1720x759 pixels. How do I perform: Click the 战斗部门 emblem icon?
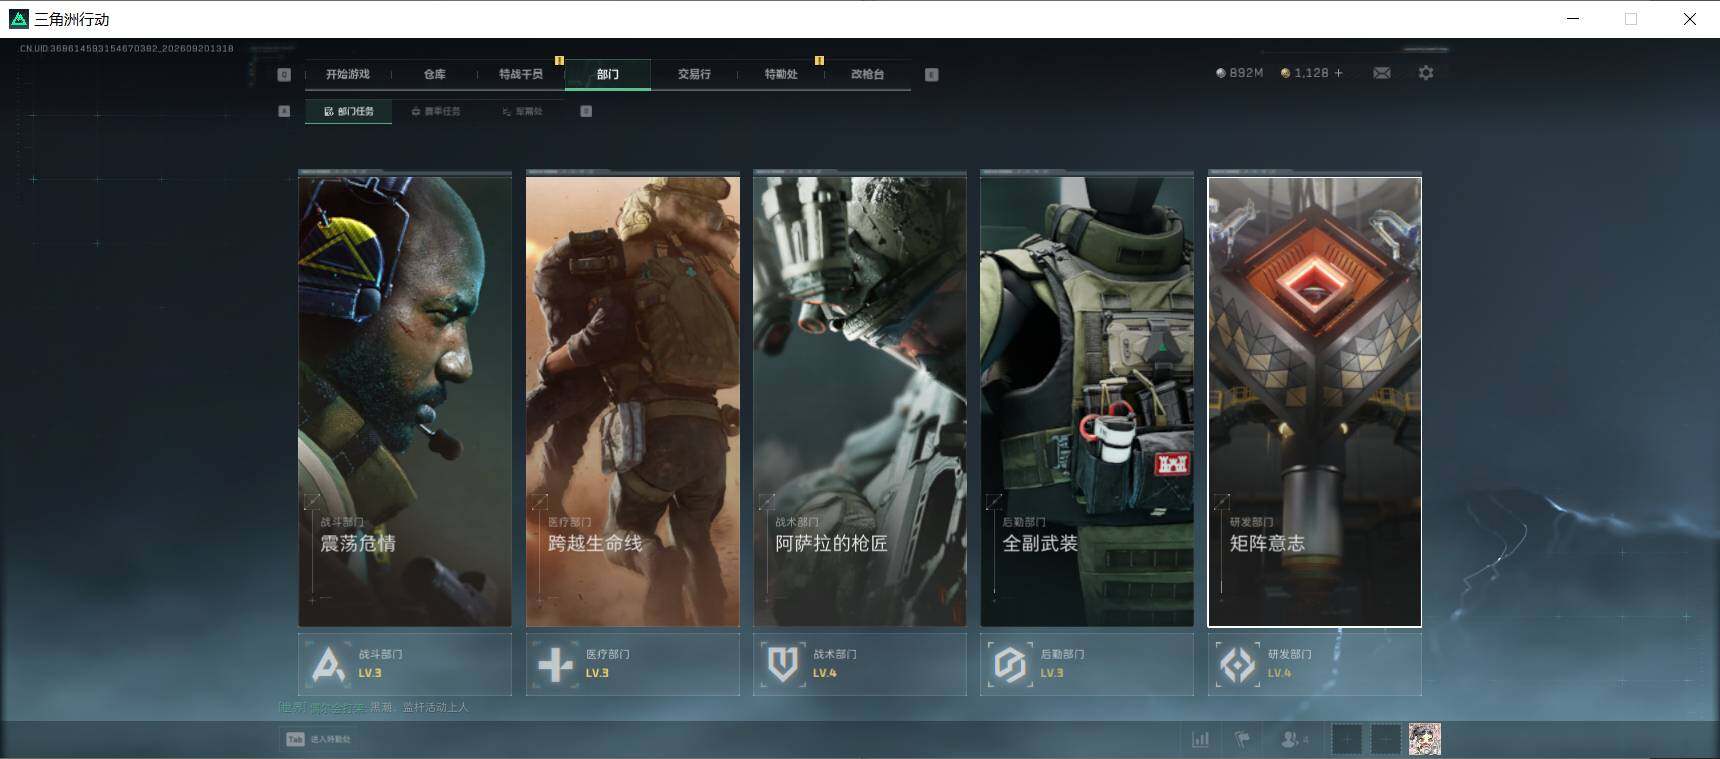point(328,664)
